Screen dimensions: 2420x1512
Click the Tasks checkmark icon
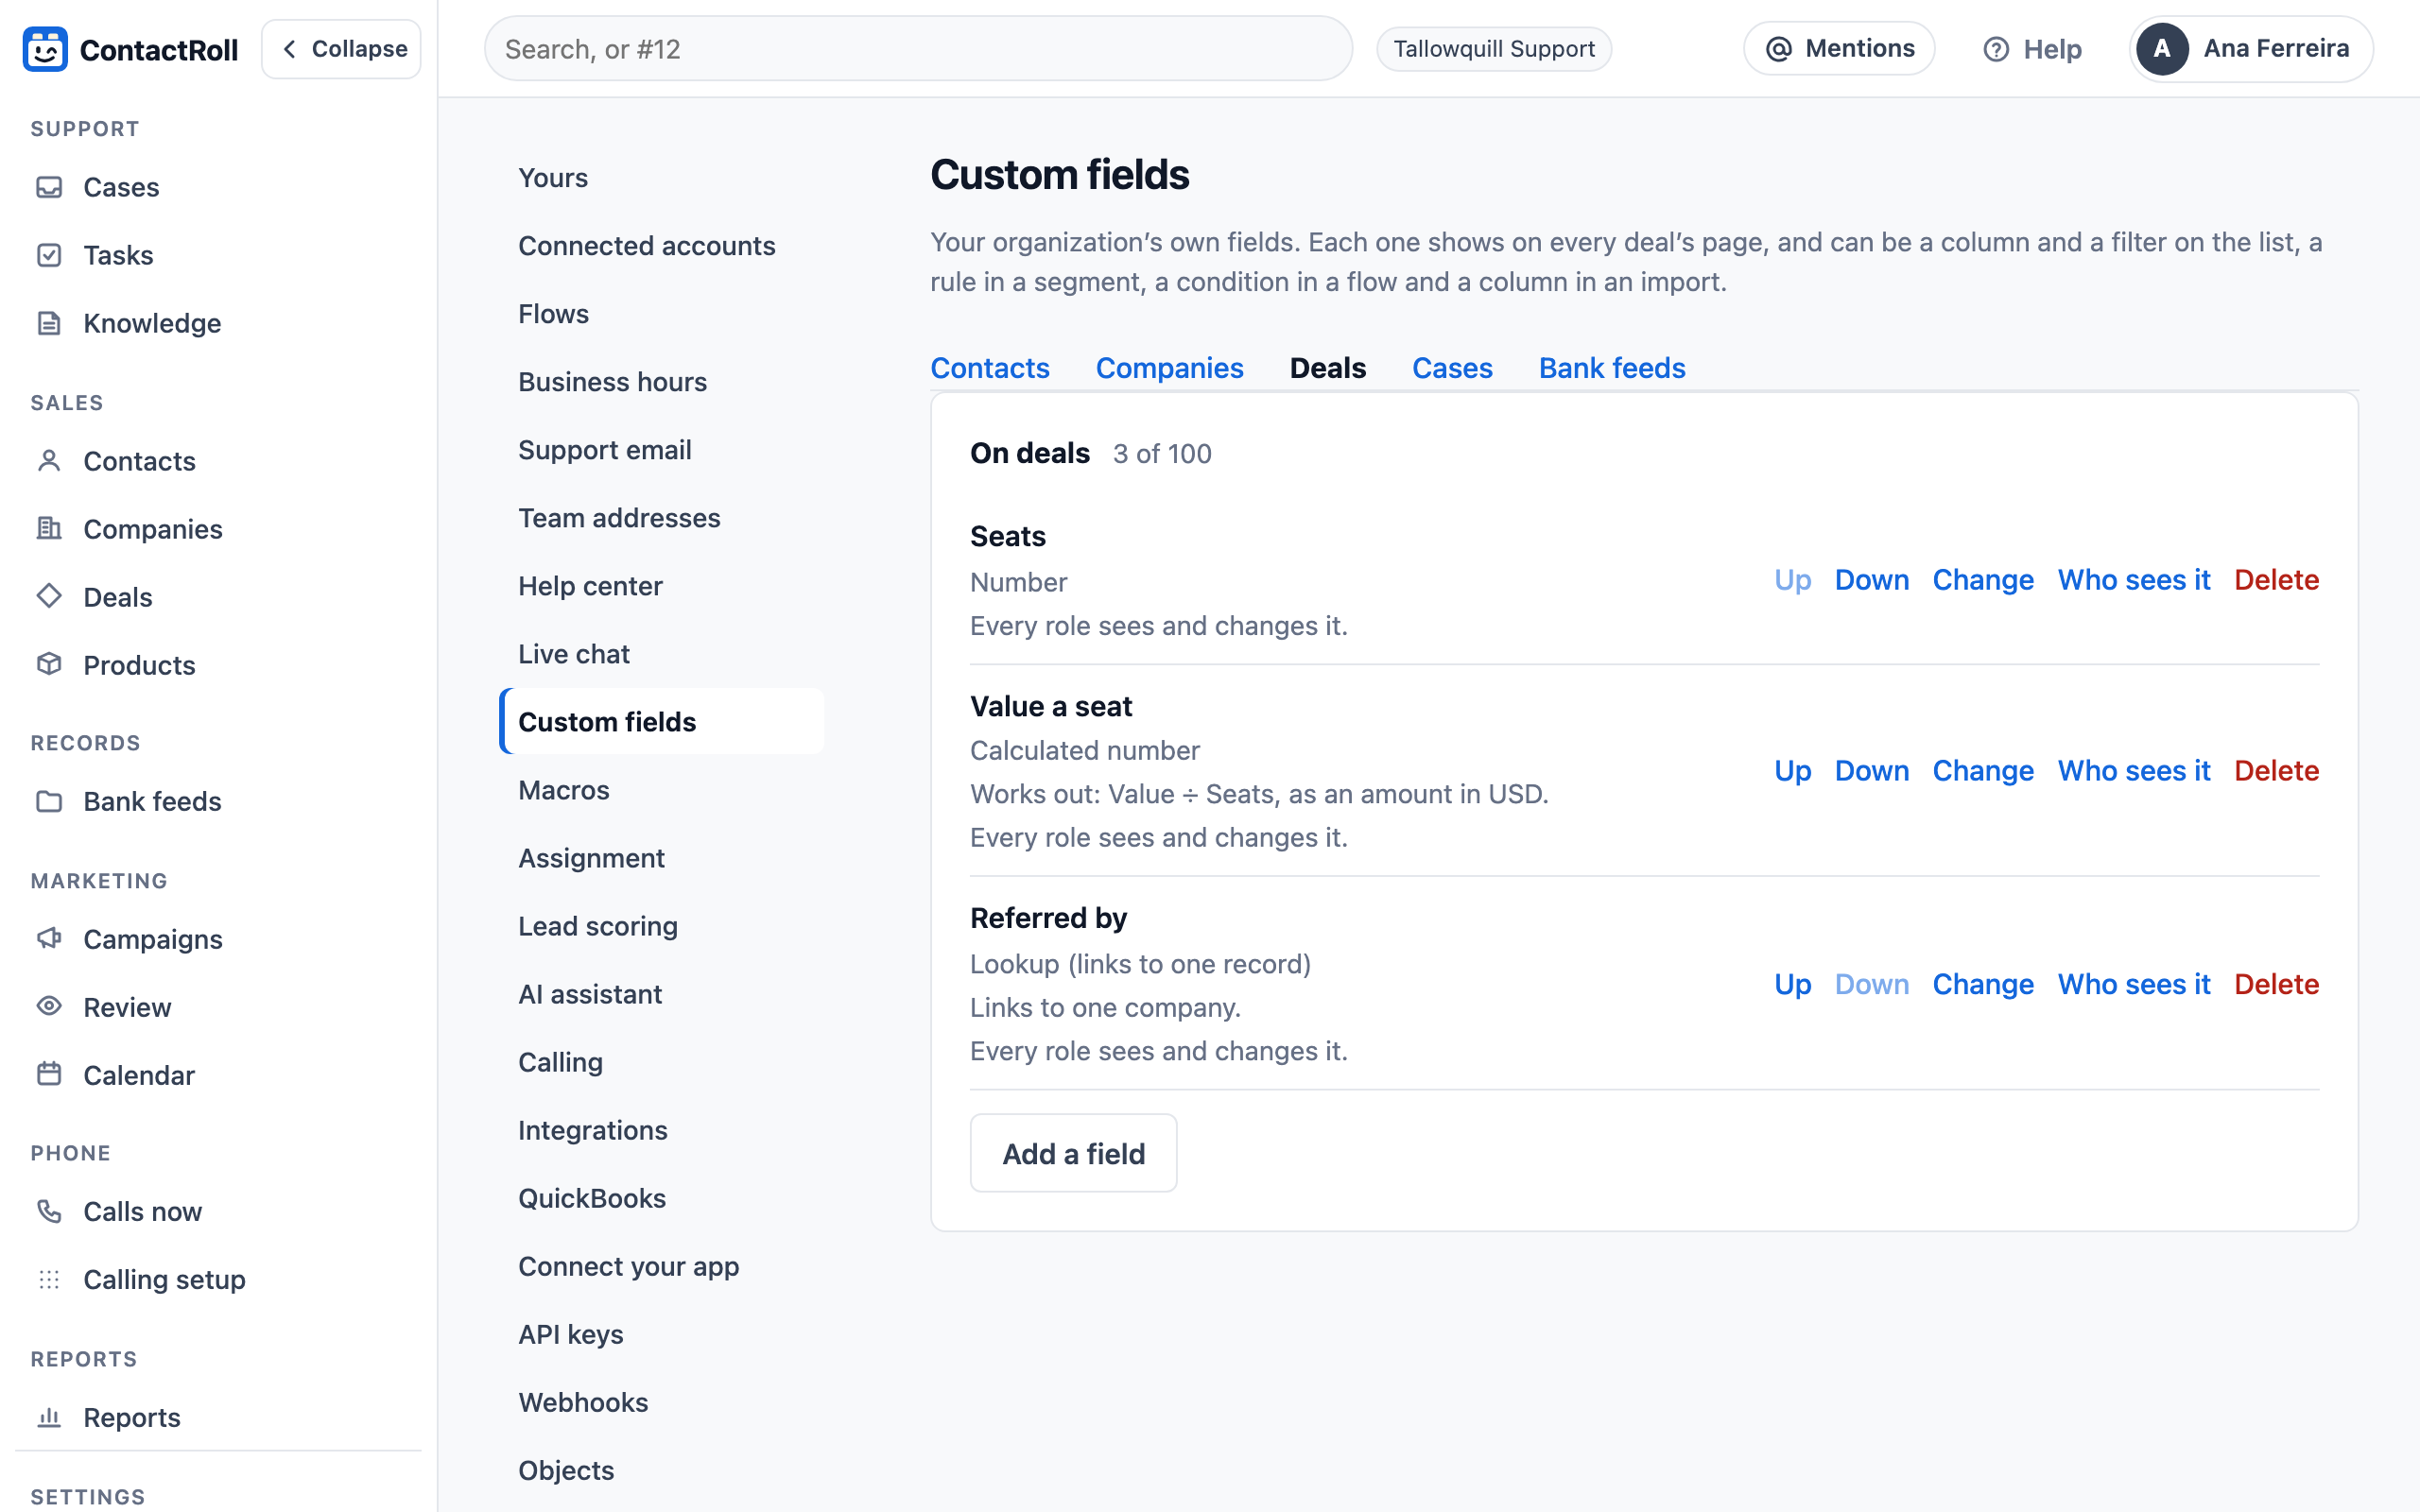coord(49,255)
